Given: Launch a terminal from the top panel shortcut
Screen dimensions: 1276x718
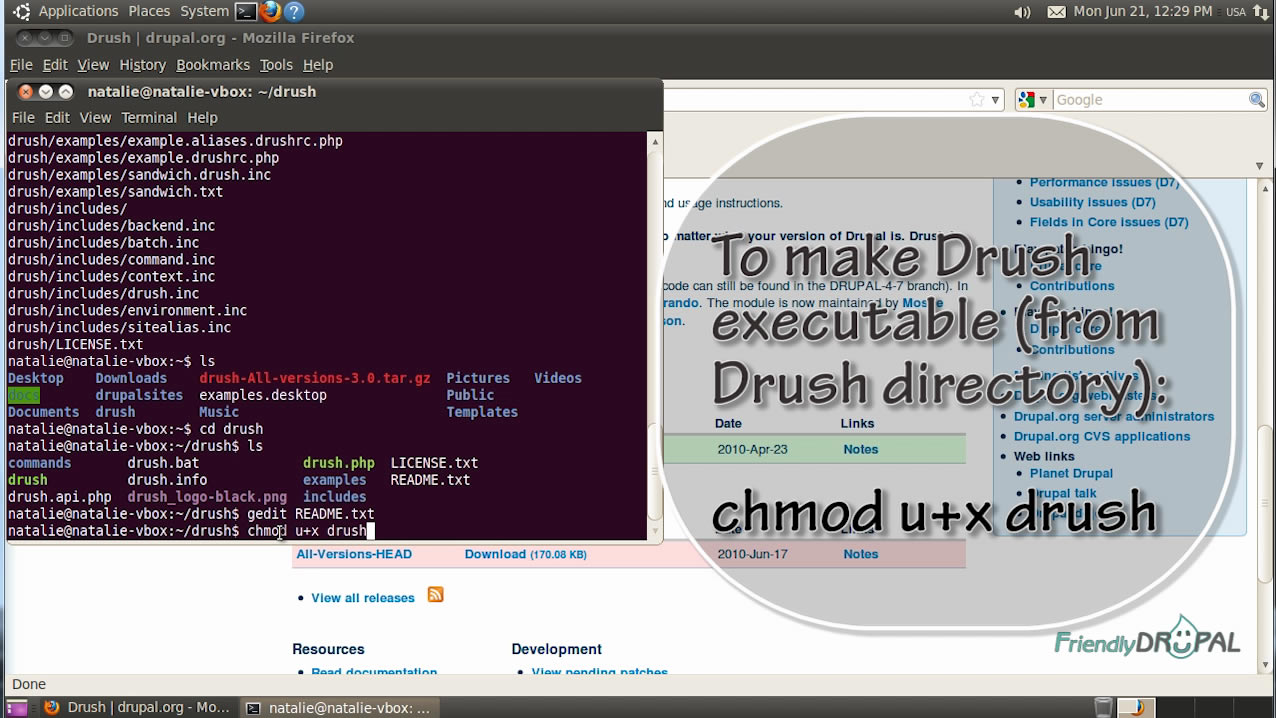Looking at the screenshot, I should pyautogui.click(x=247, y=12).
